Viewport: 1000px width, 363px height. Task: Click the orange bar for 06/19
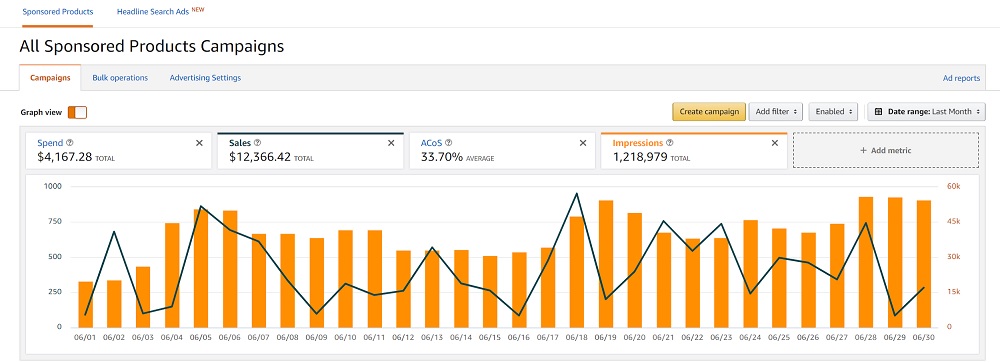[606, 264]
